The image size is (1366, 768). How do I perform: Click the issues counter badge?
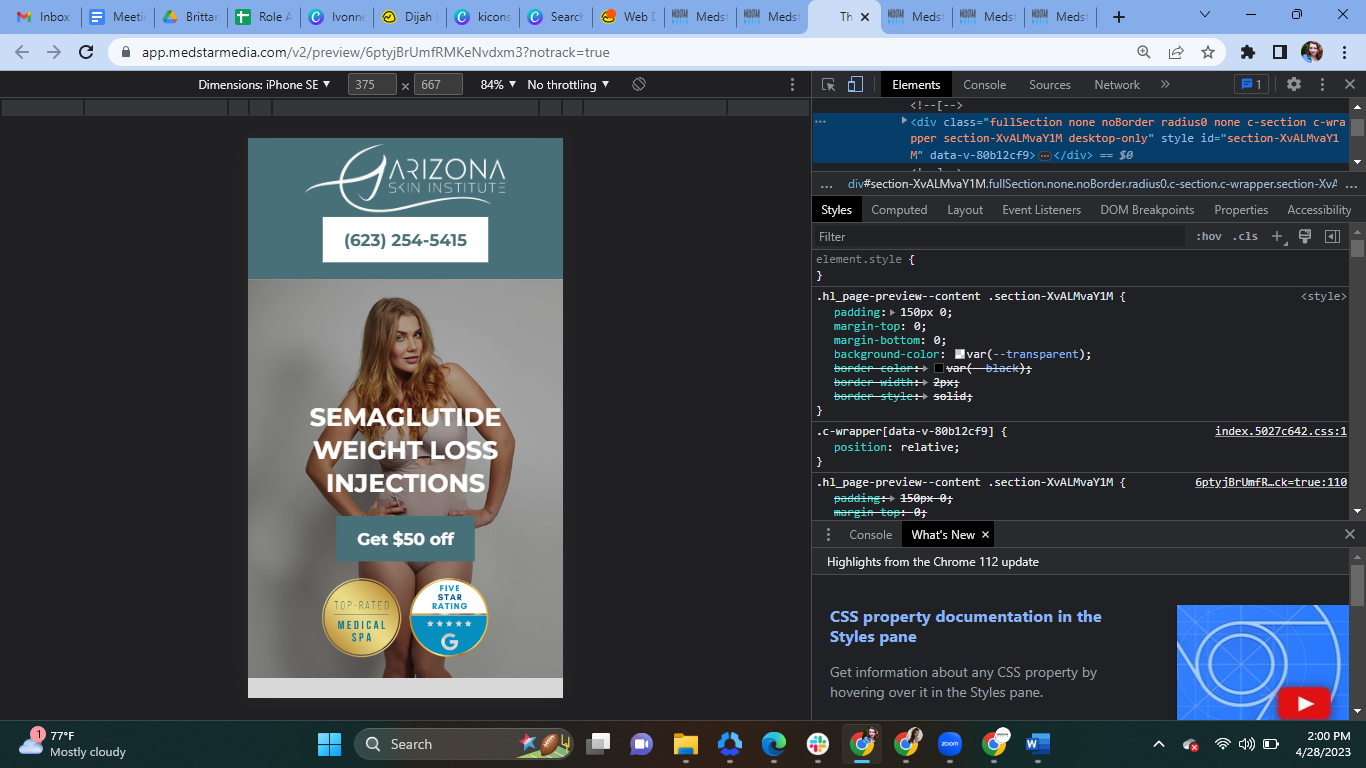[1252, 85]
